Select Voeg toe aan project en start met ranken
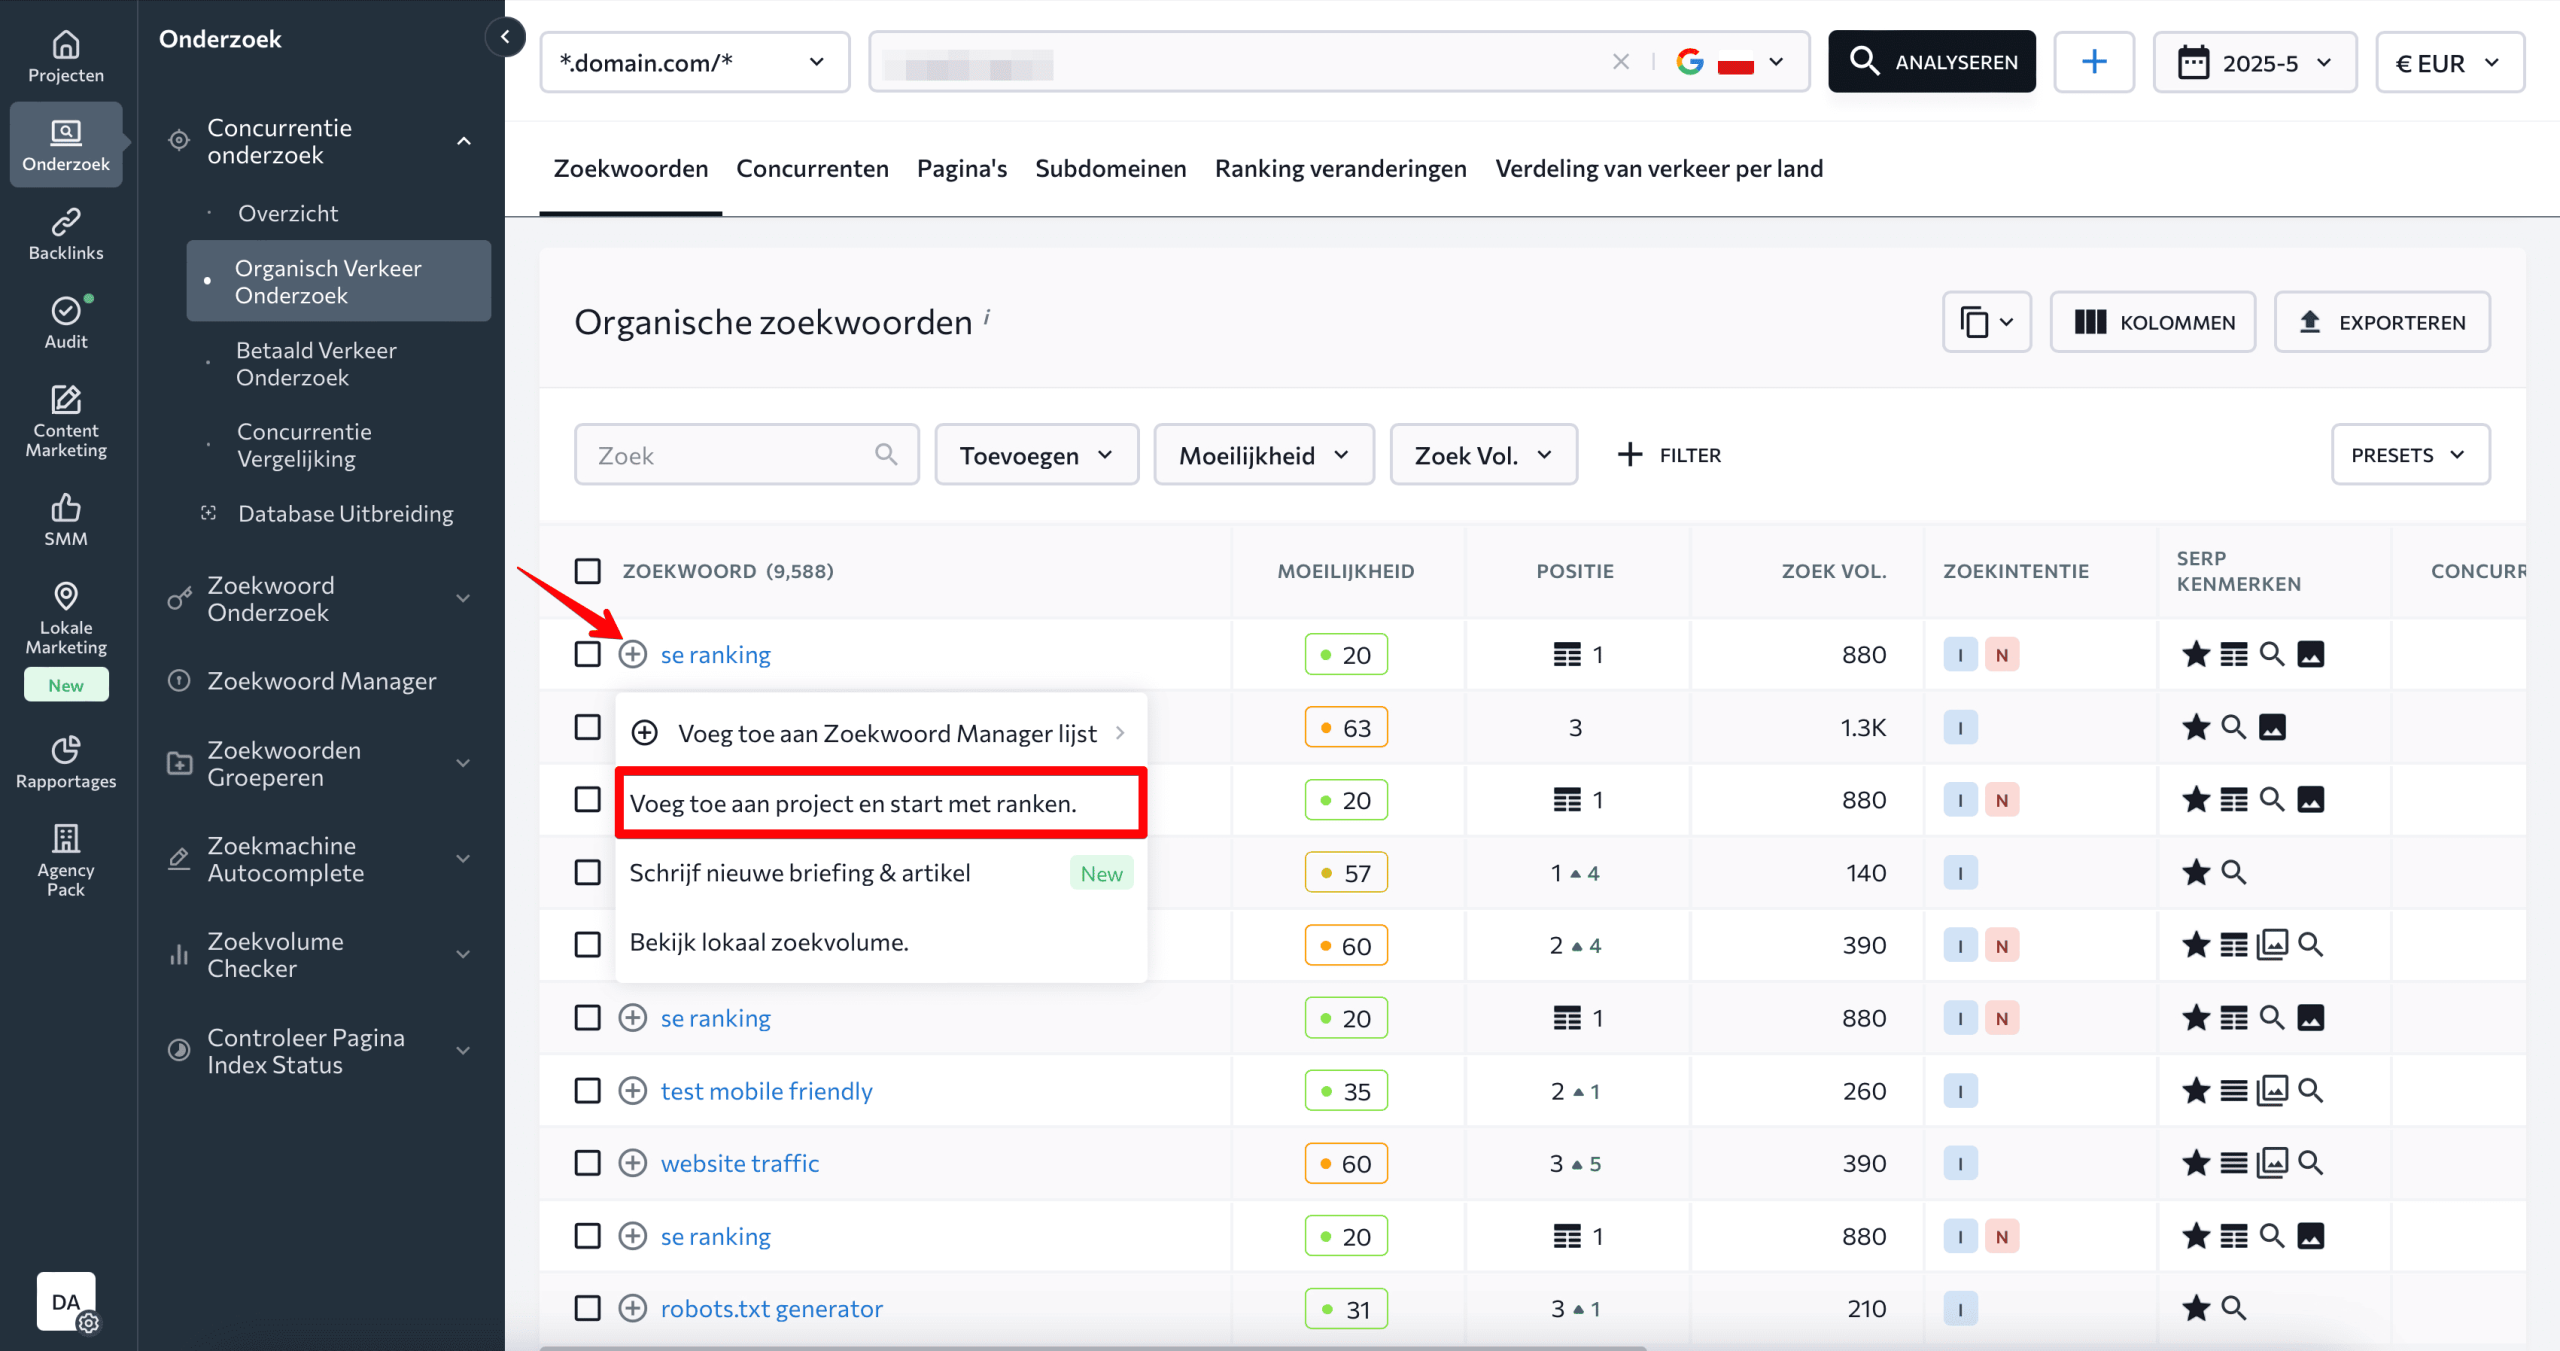 (x=881, y=803)
